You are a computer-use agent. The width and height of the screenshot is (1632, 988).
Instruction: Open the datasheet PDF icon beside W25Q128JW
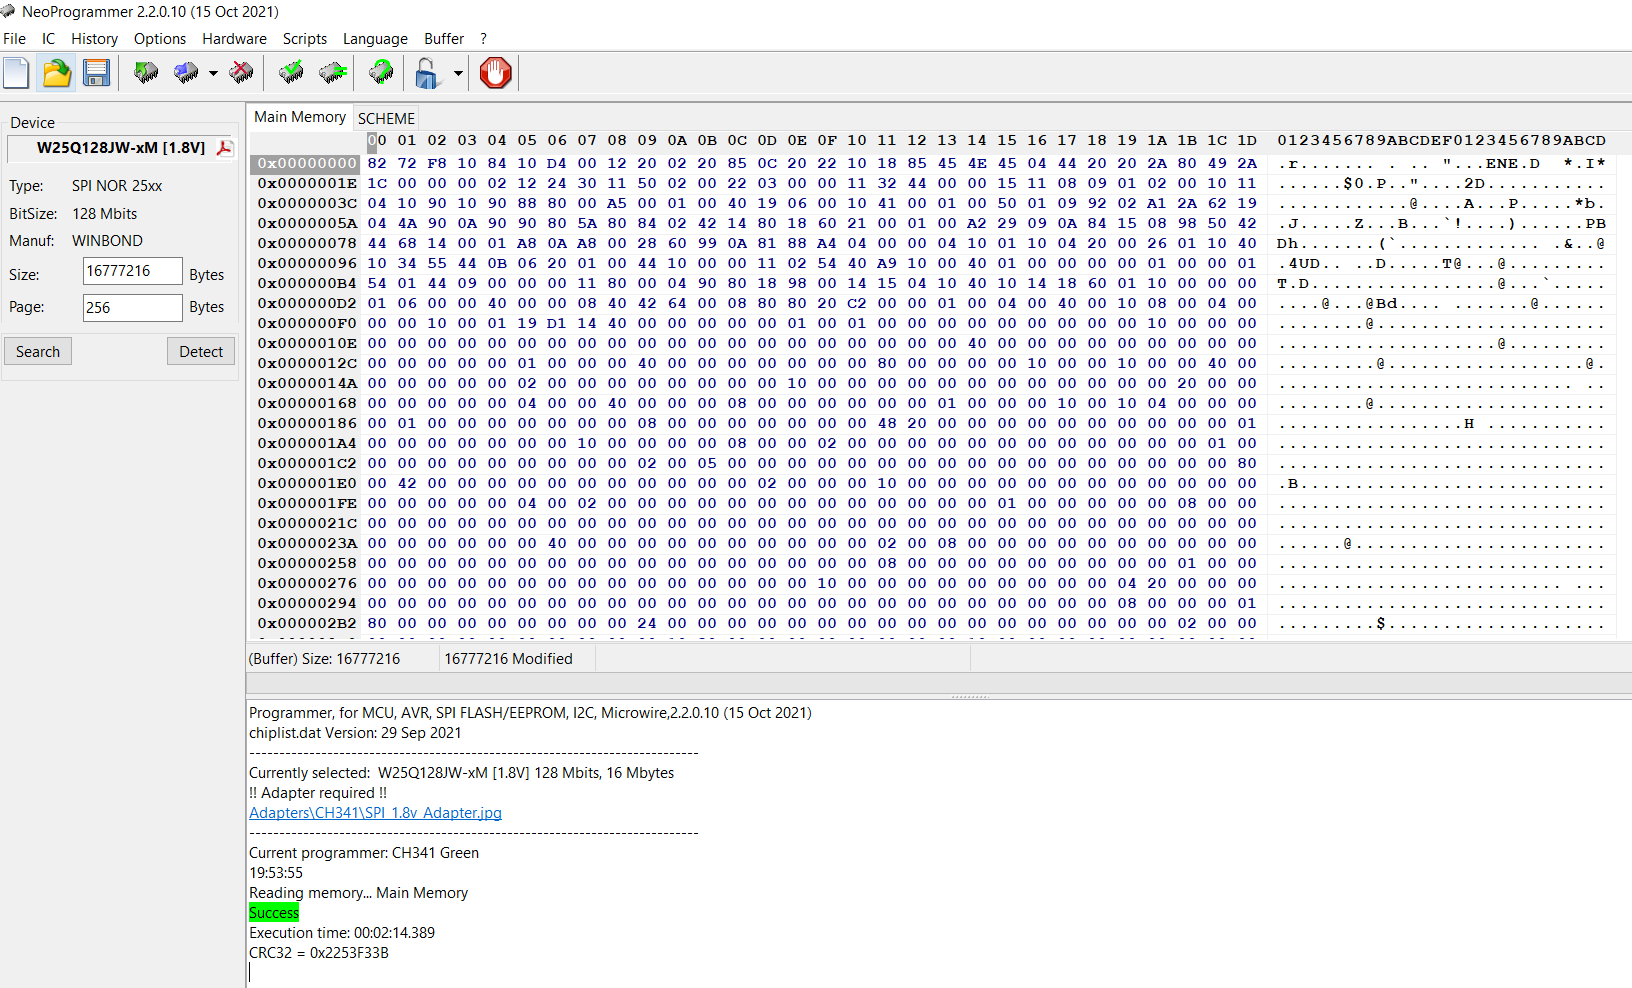225,148
